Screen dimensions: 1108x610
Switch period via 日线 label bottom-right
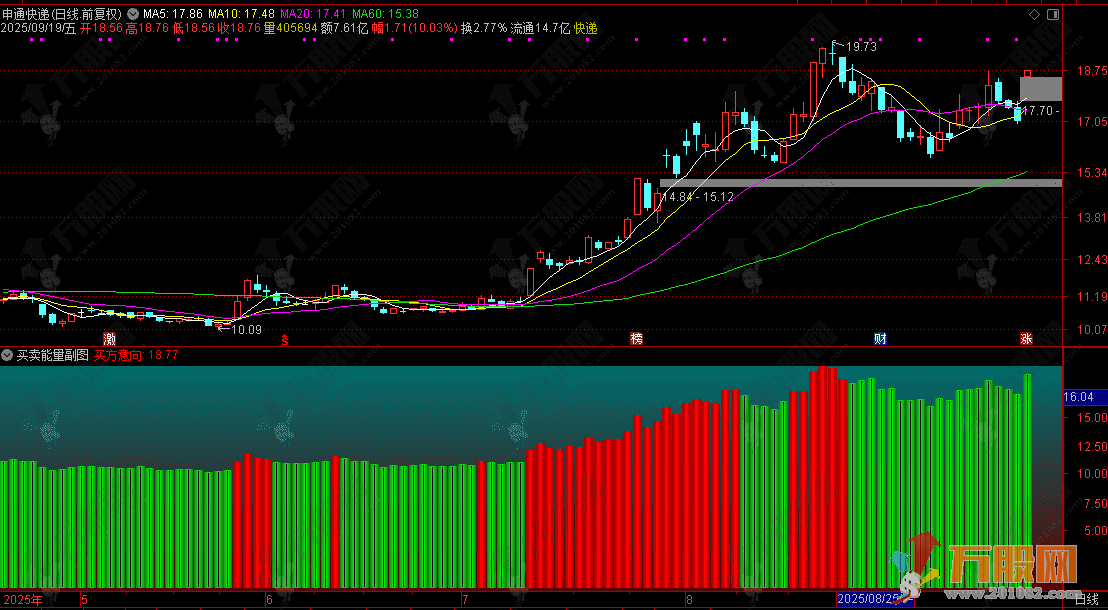(x=1085, y=600)
